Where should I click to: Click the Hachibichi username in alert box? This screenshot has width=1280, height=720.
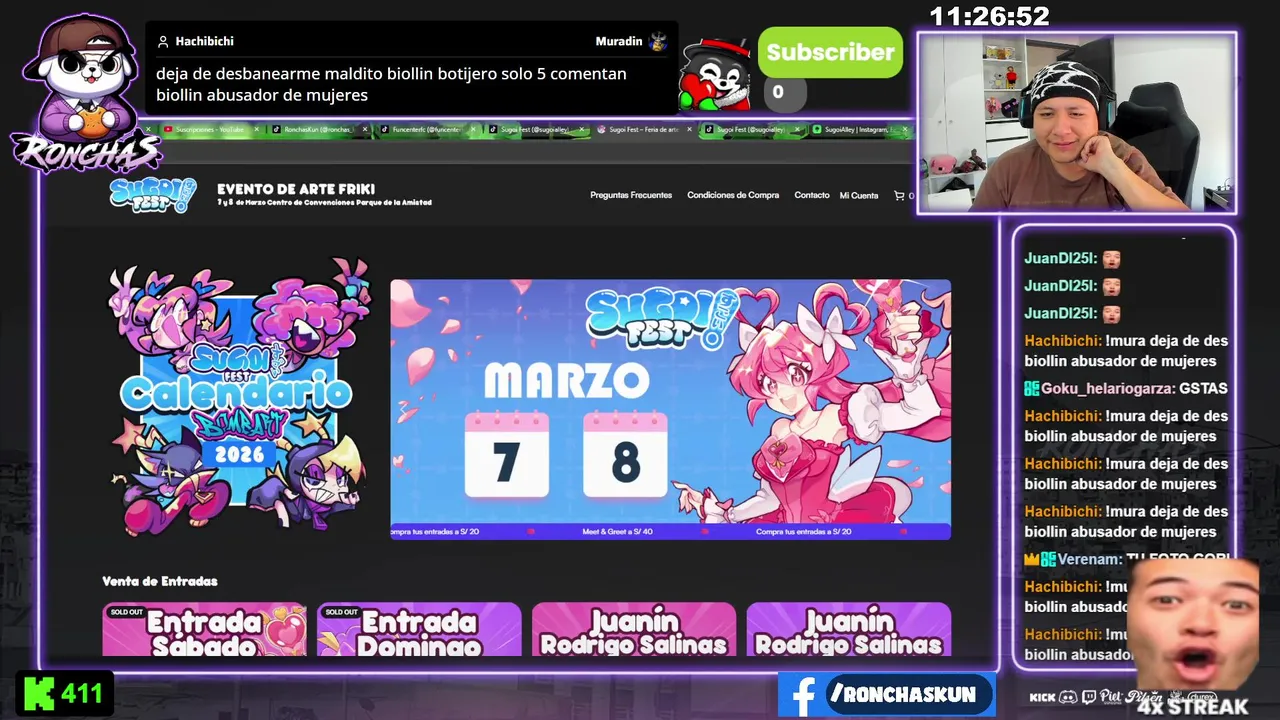point(204,42)
